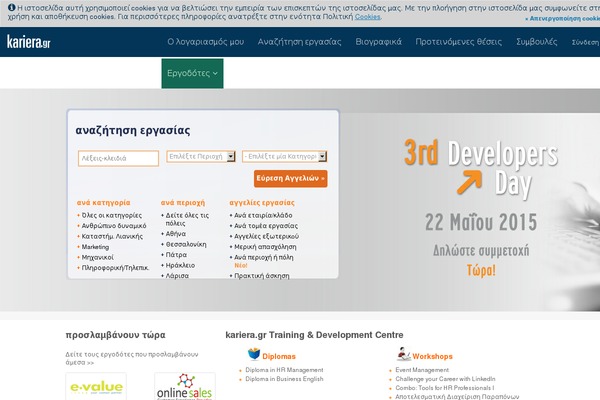Image resolution: width=600 pixels, height=400 pixels.
Task: Open Πληροφορική/Τηλεπικ. category link
Action: pyautogui.click(x=115, y=268)
